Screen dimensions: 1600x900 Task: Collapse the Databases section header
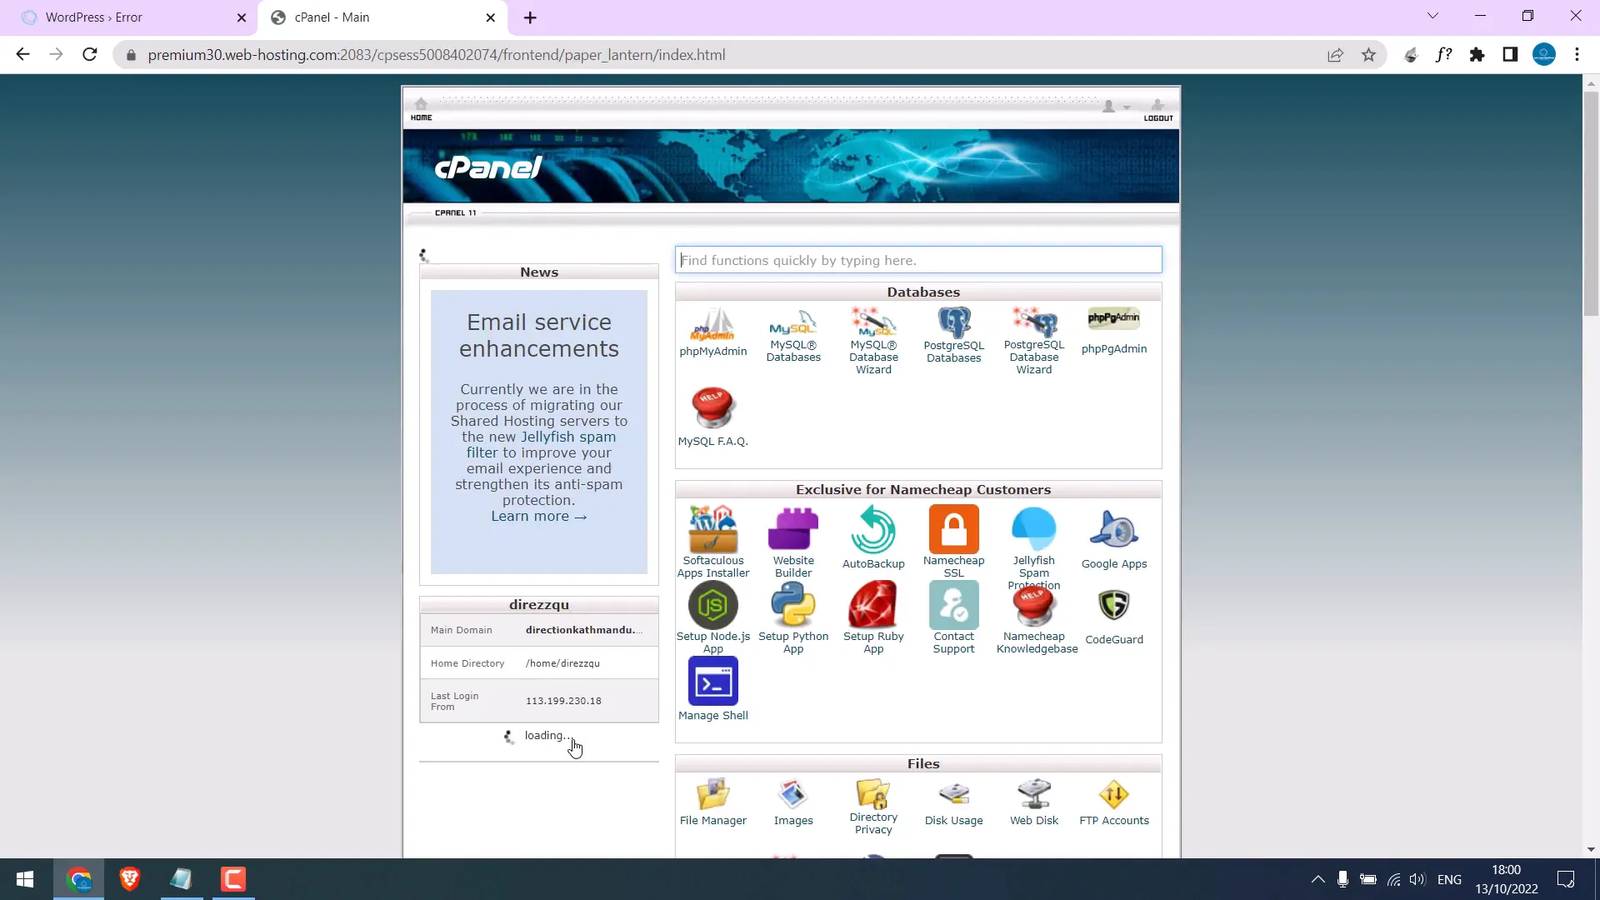click(x=918, y=292)
